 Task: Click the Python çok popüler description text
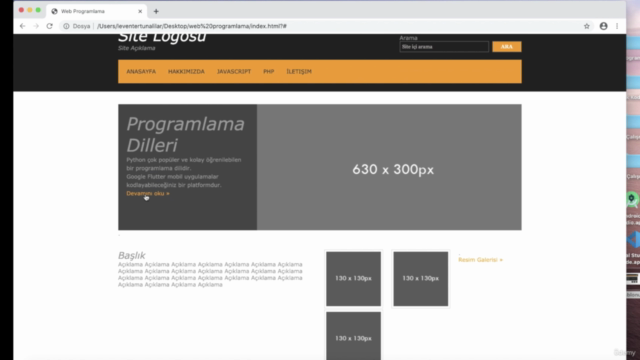pos(184,164)
